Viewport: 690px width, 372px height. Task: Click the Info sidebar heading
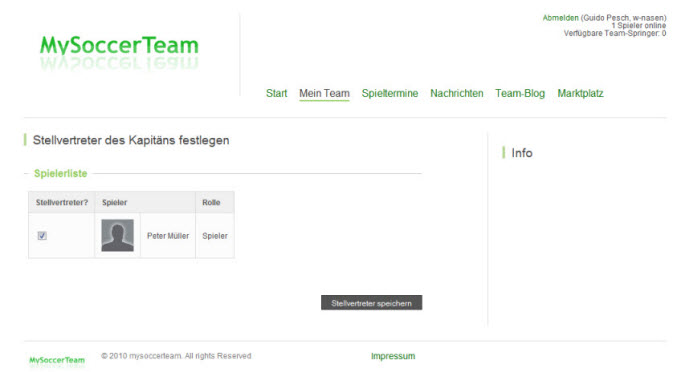pos(522,153)
